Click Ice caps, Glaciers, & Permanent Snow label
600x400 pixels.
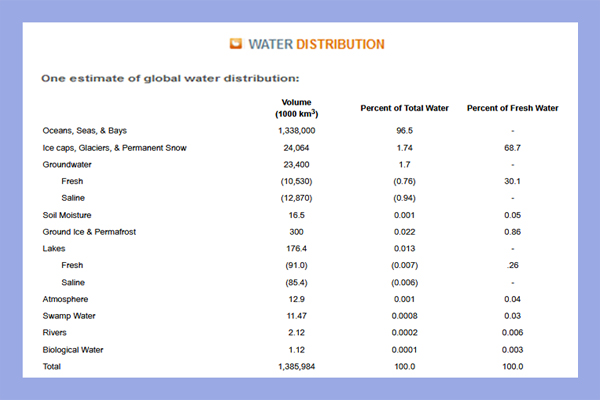pos(114,148)
